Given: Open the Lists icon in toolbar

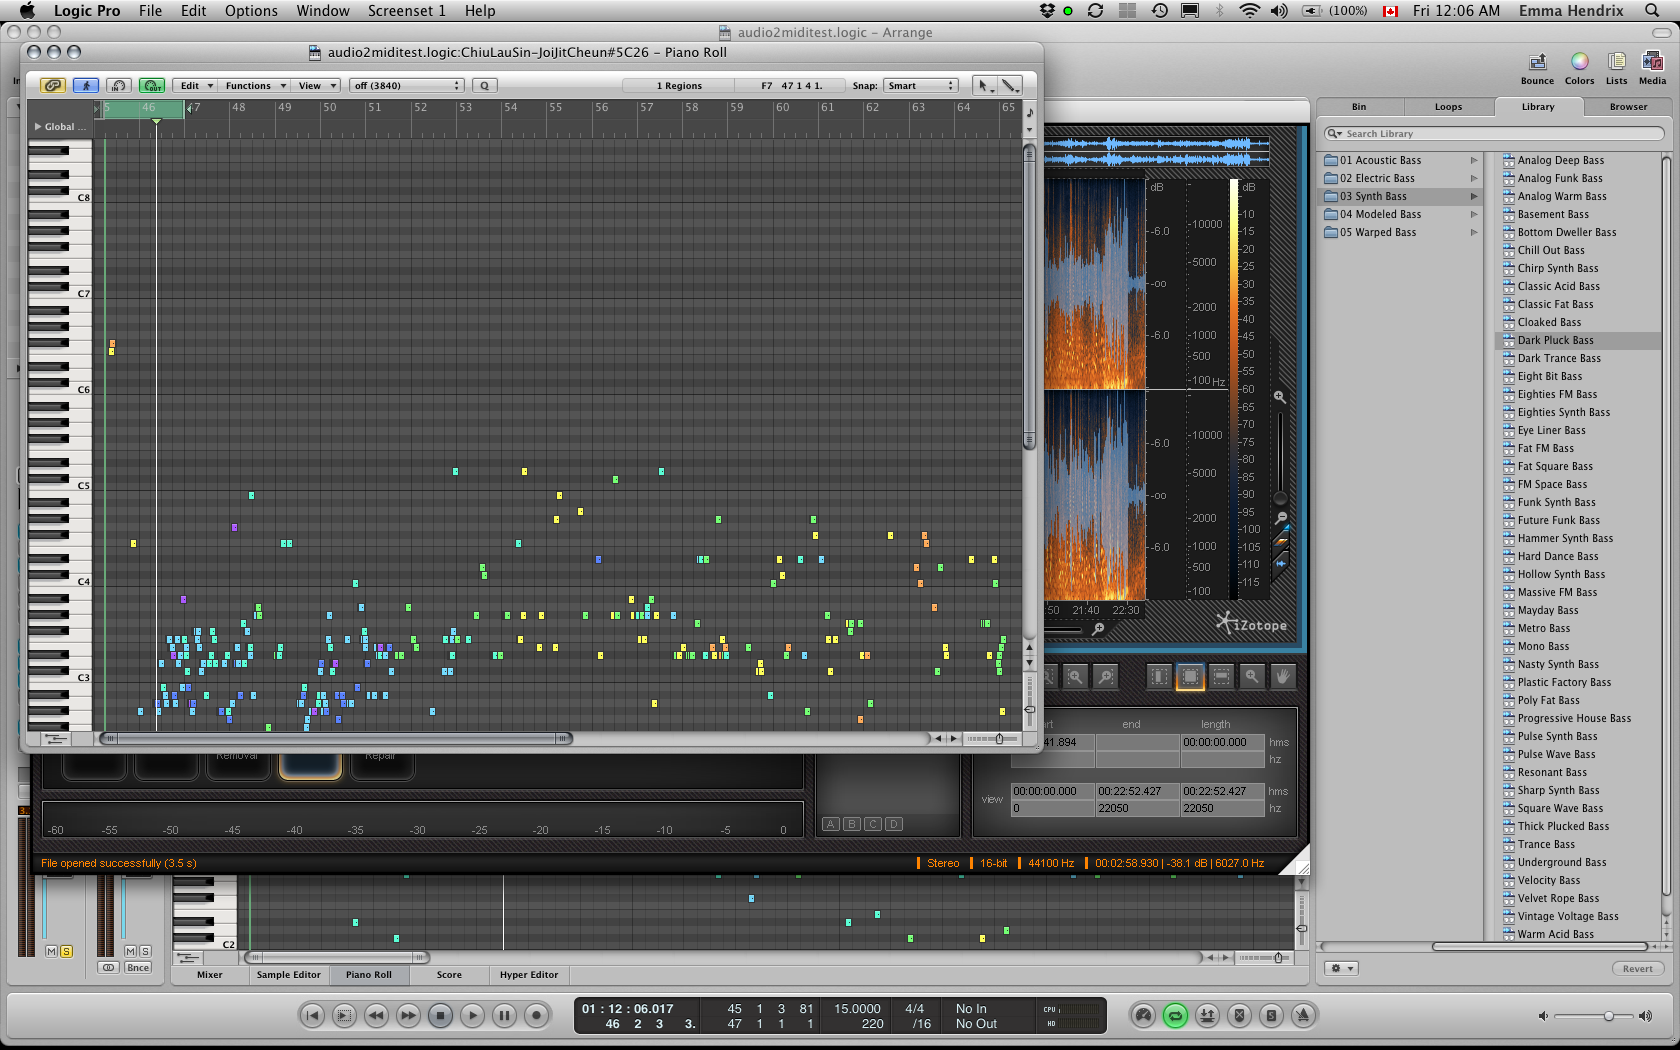Looking at the screenshot, I should (1616, 67).
